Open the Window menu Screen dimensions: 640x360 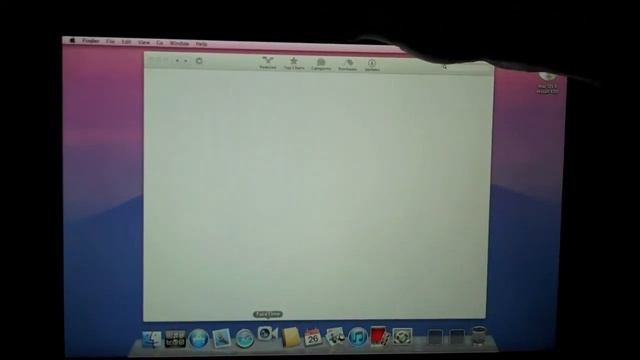point(179,43)
